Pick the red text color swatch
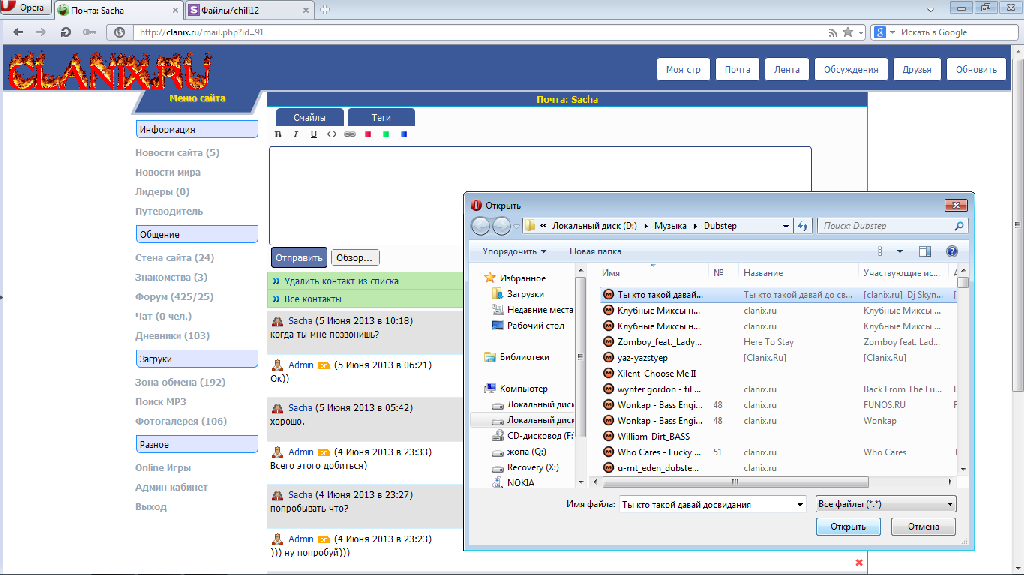 (x=368, y=134)
